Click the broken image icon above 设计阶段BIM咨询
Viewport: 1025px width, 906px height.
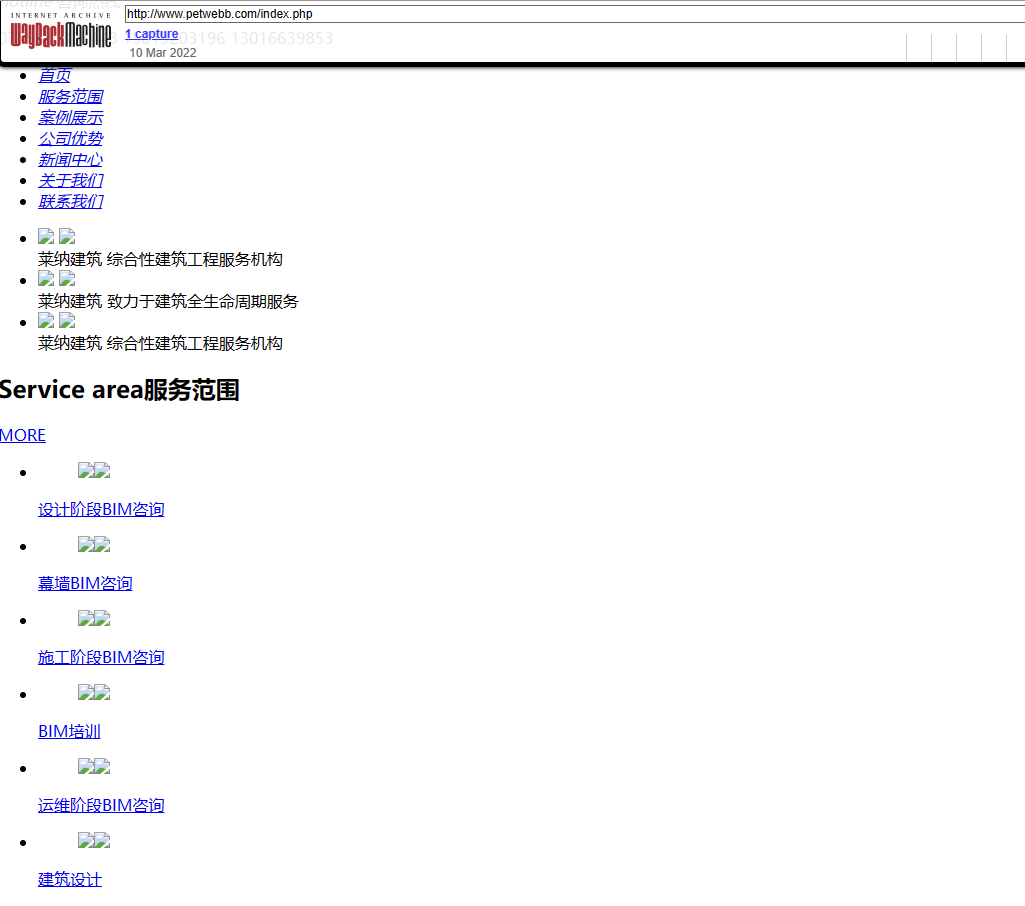[86, 471]
